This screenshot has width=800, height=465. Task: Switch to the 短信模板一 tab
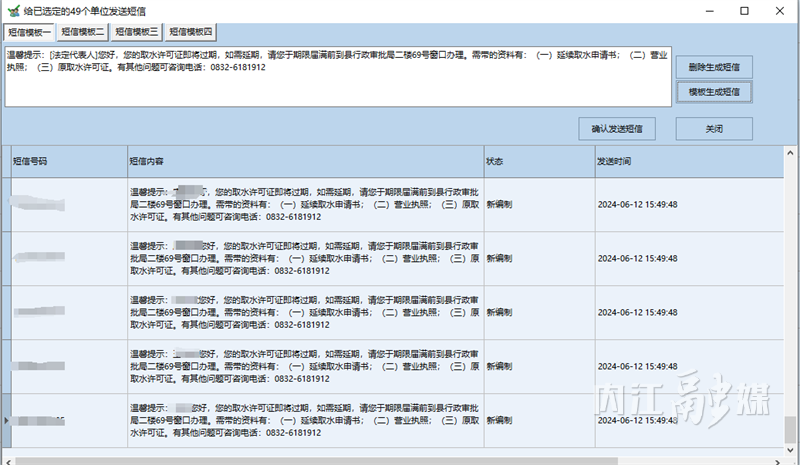tap(29, 32)
